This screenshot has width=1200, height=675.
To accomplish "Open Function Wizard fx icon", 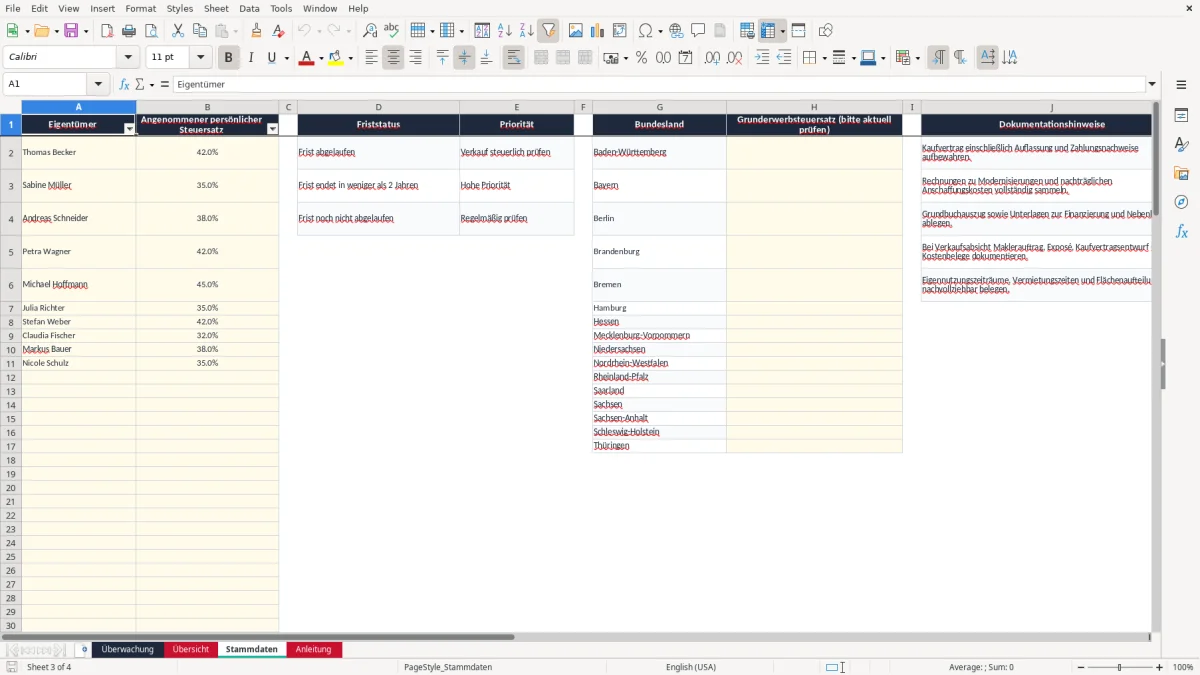I will click(125, 85).
